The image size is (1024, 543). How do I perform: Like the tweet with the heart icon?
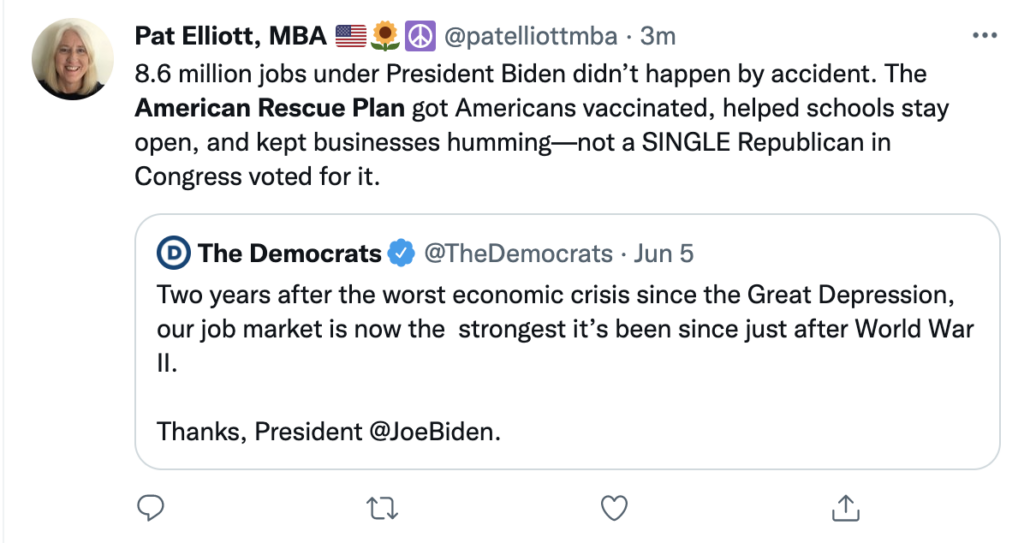(x=614, y=509)
